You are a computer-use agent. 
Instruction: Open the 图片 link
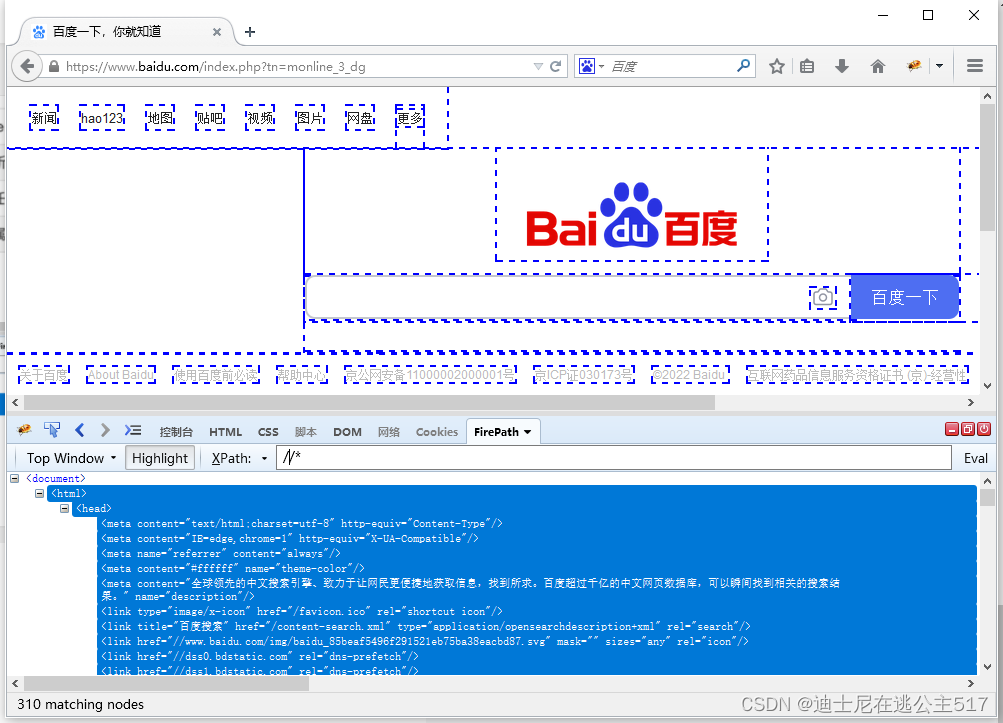pyautogui.click(x=310, y=118)
